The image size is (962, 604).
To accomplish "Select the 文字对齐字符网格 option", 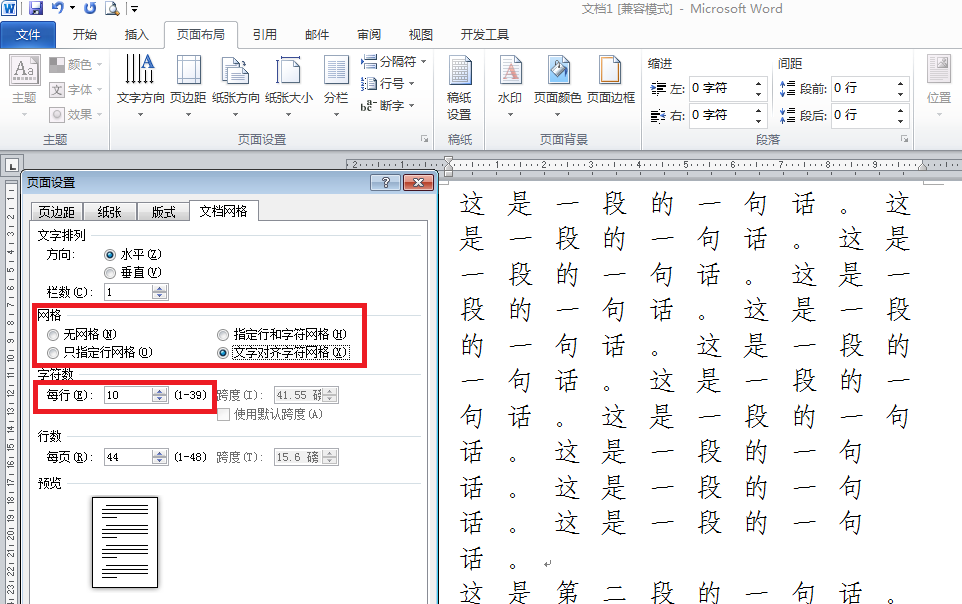I will pyautogui.click(x=223, y=353).
